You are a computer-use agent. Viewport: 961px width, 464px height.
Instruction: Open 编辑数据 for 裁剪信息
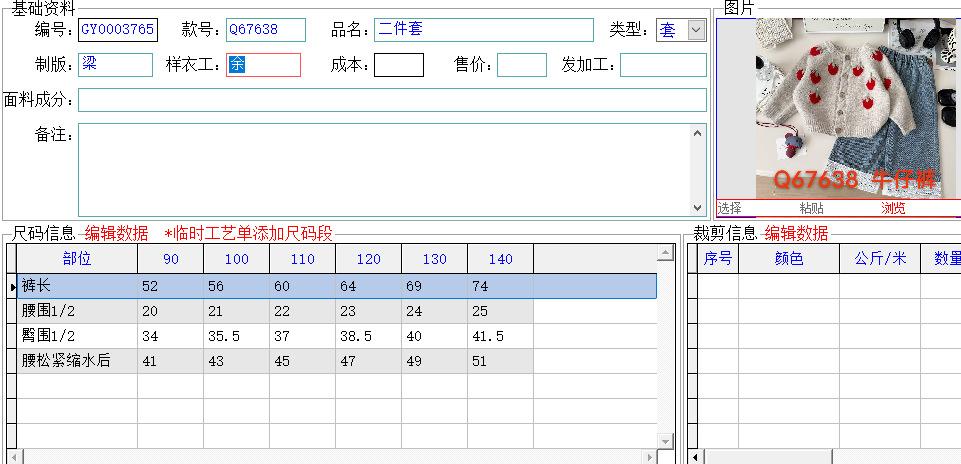796,234
